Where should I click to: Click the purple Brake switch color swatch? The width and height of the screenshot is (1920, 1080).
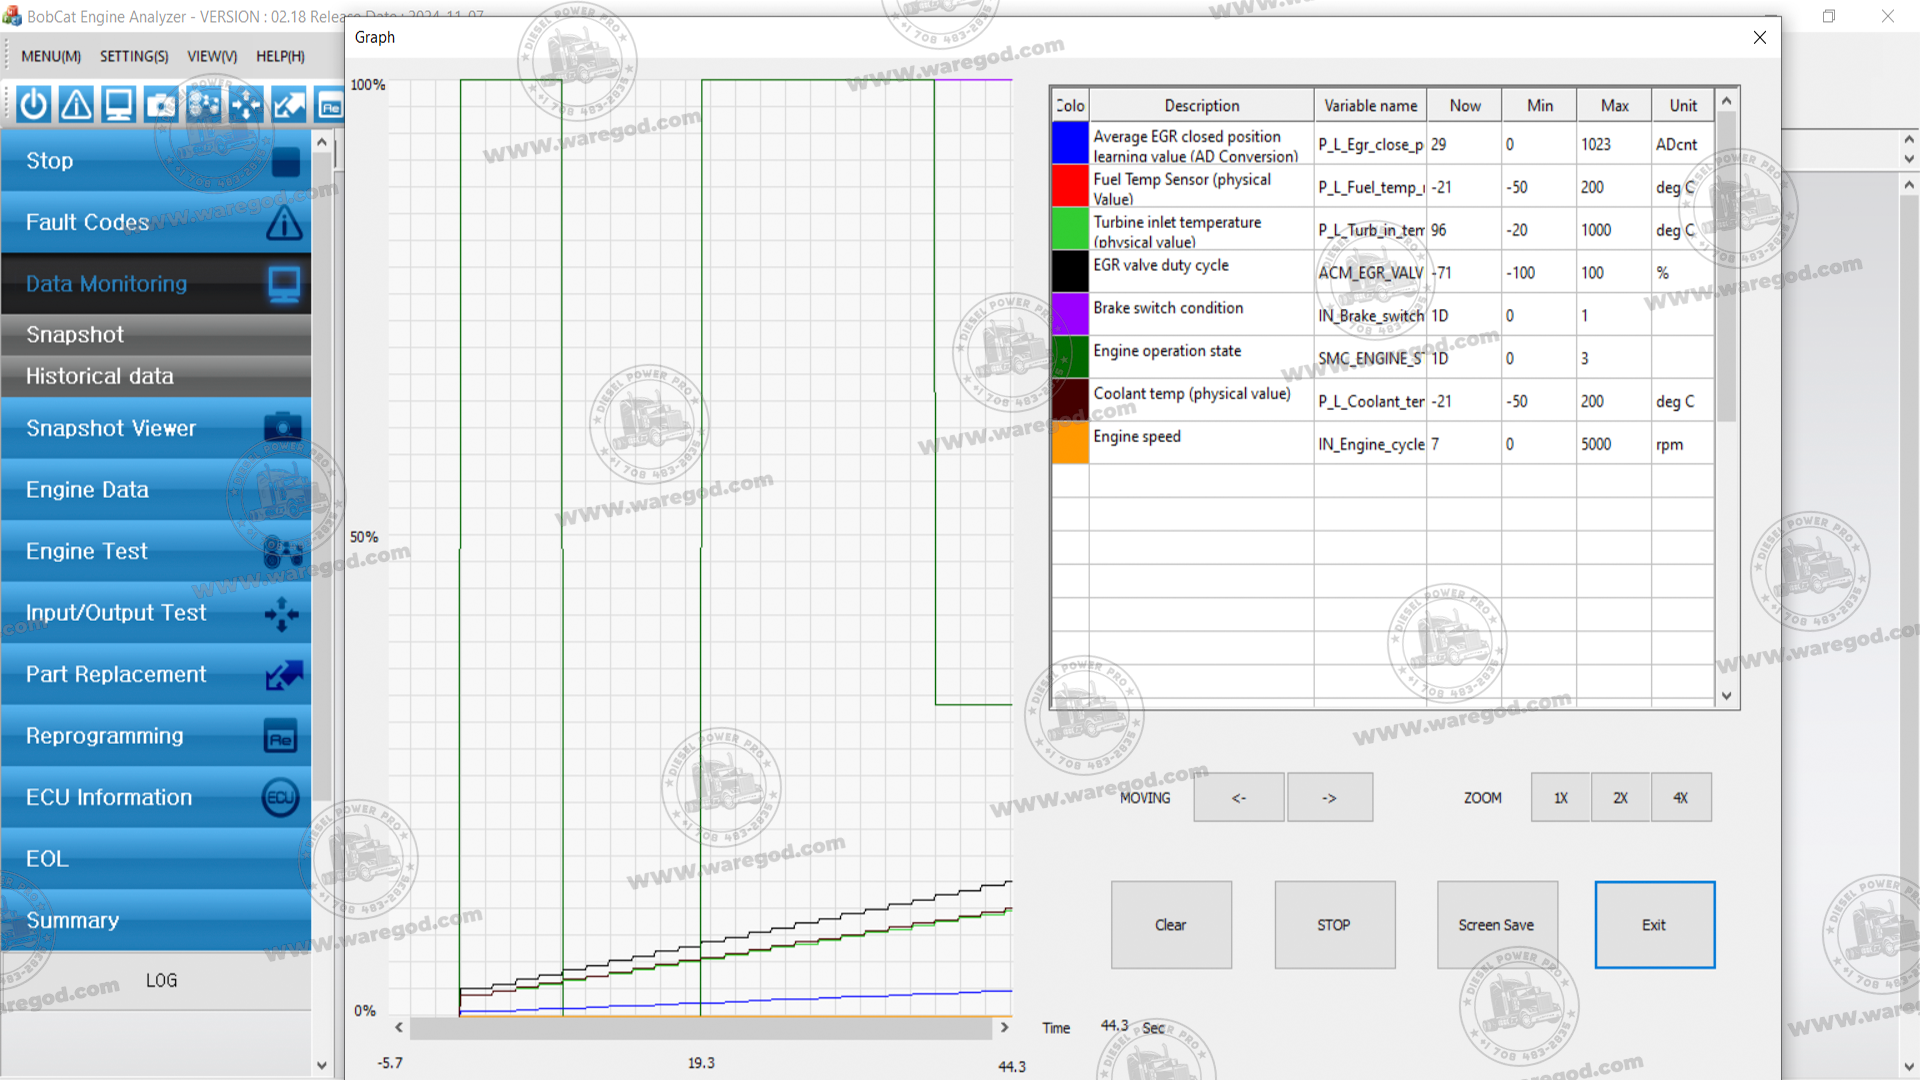pos(1069,314)
